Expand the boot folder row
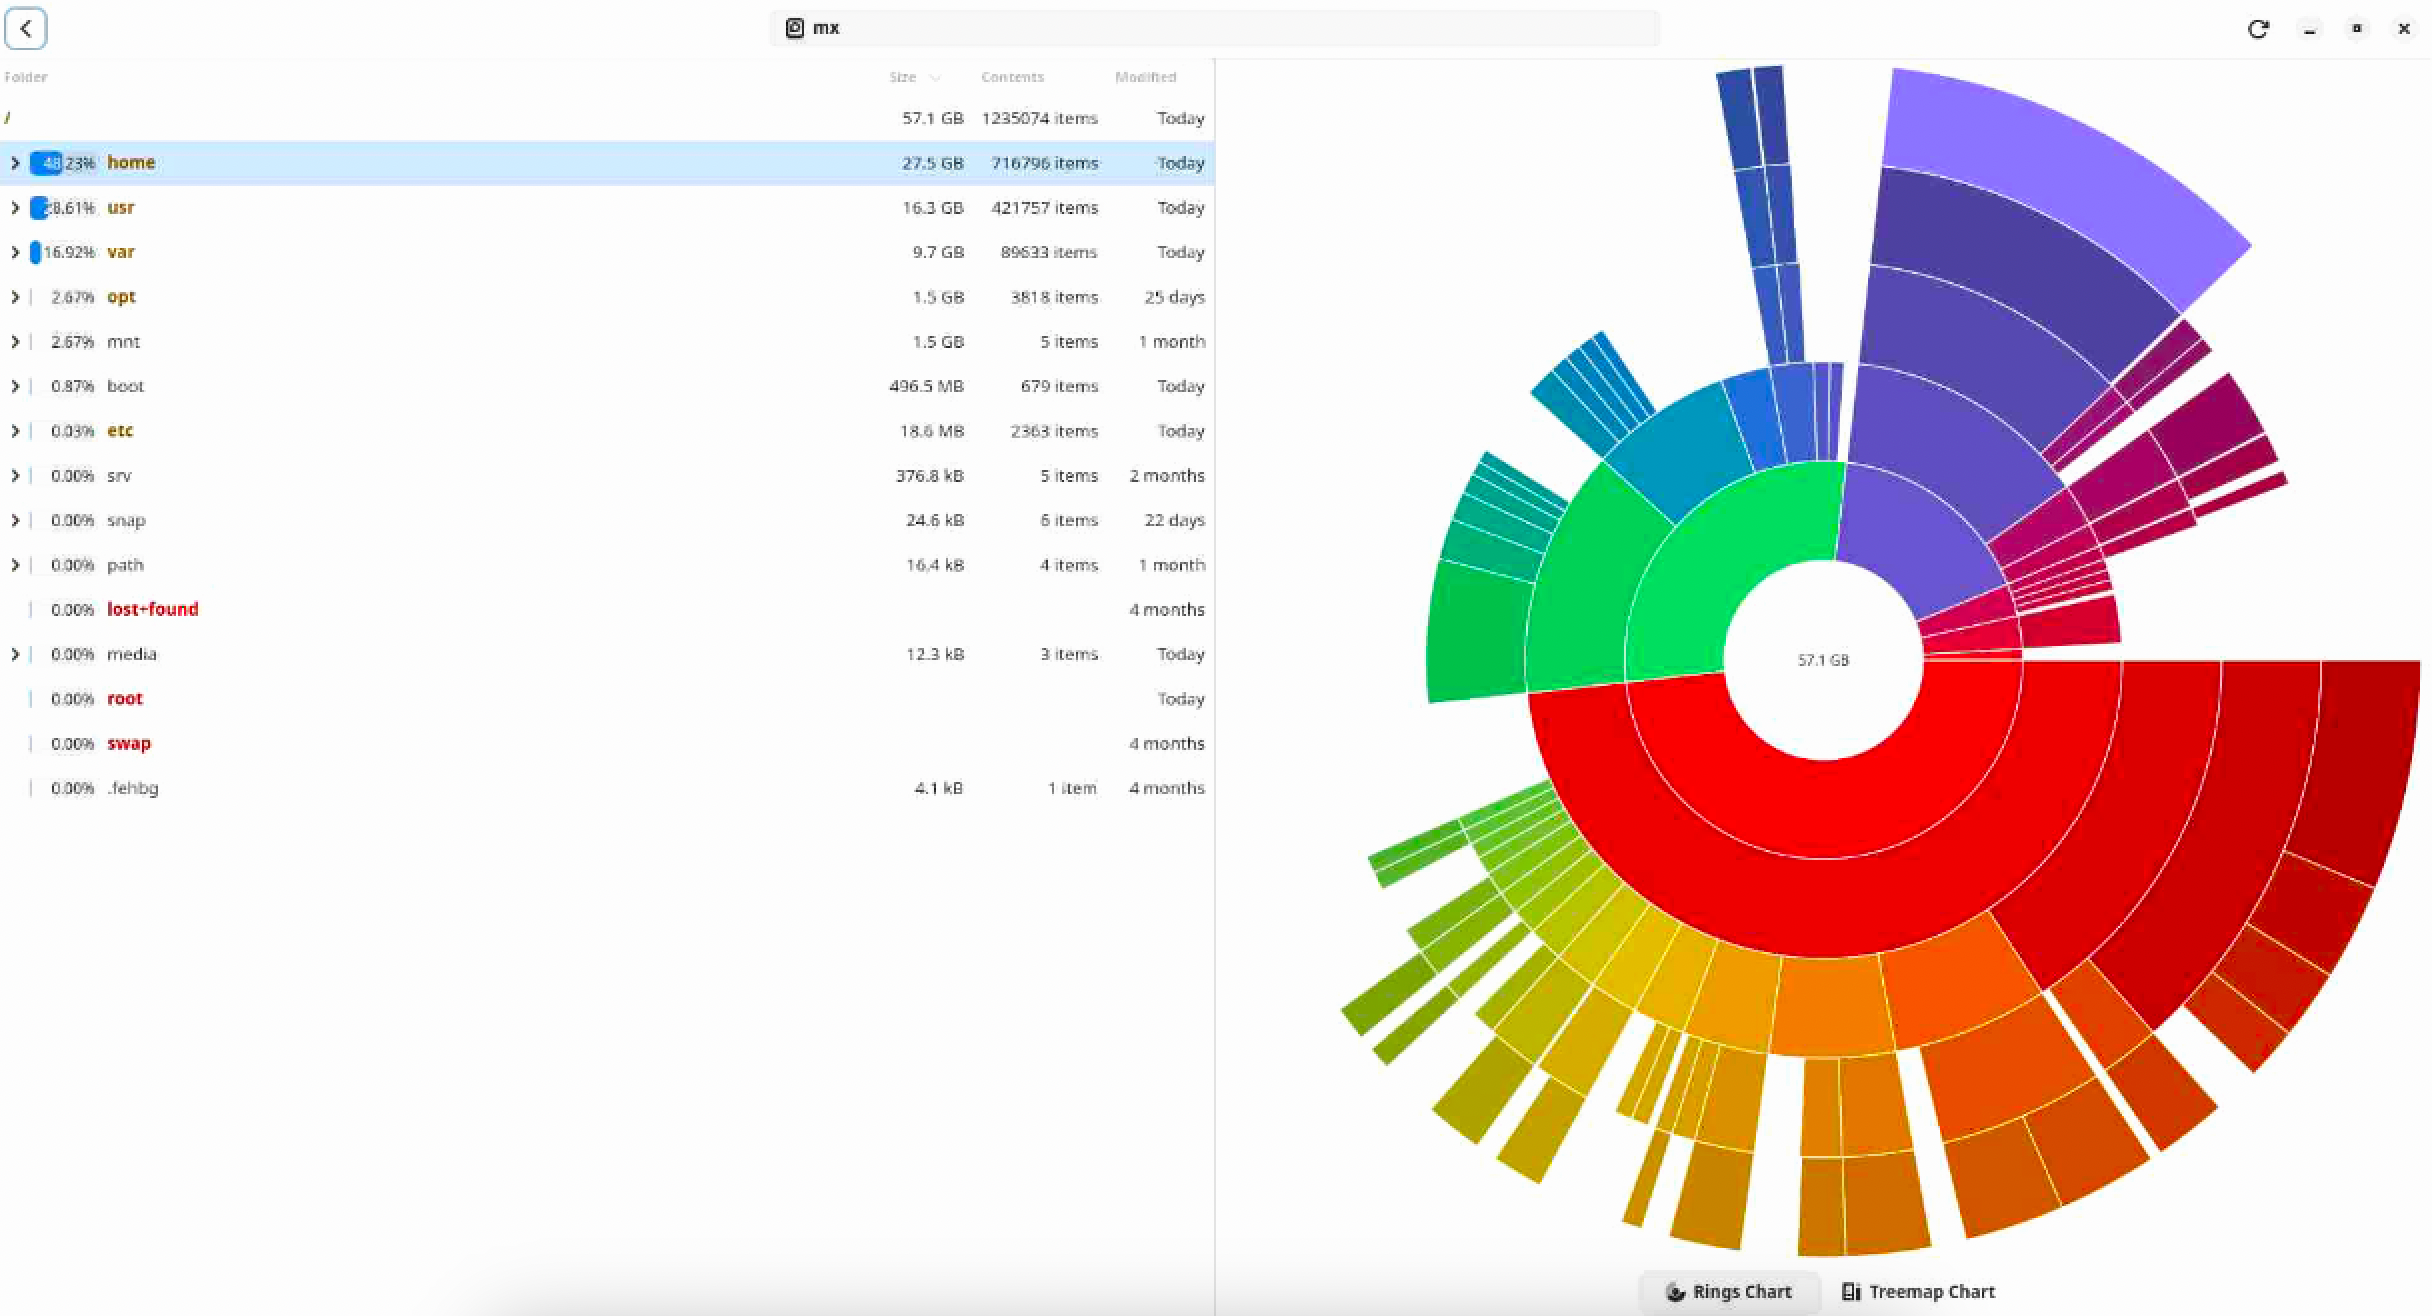 click(x=15, y=386)
